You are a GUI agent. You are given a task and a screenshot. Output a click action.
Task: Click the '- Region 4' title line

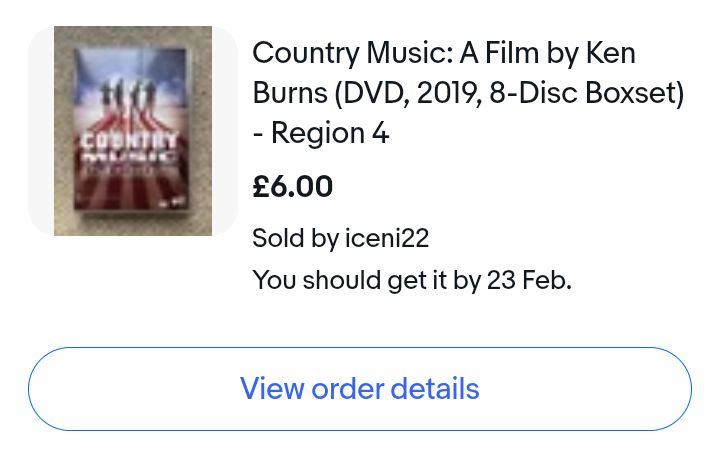[x=320, y=133]
